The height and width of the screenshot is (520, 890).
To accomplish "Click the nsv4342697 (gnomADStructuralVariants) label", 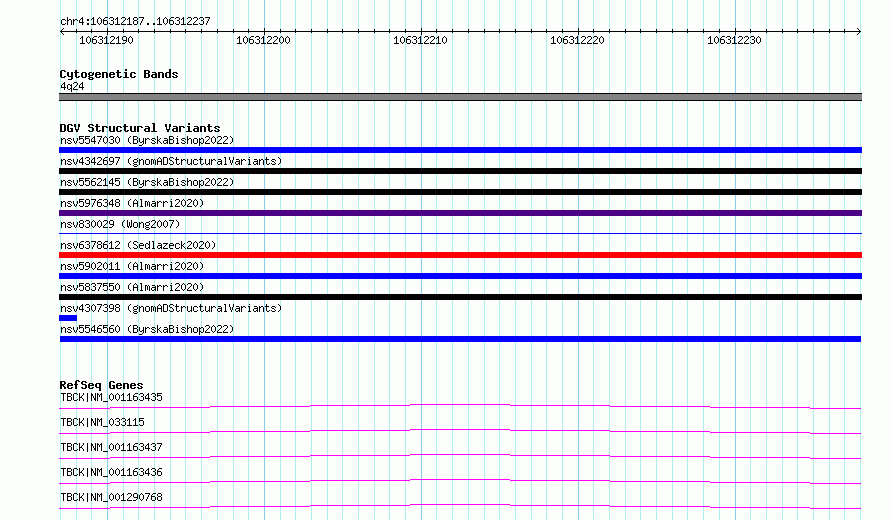I will coord(171,161).
